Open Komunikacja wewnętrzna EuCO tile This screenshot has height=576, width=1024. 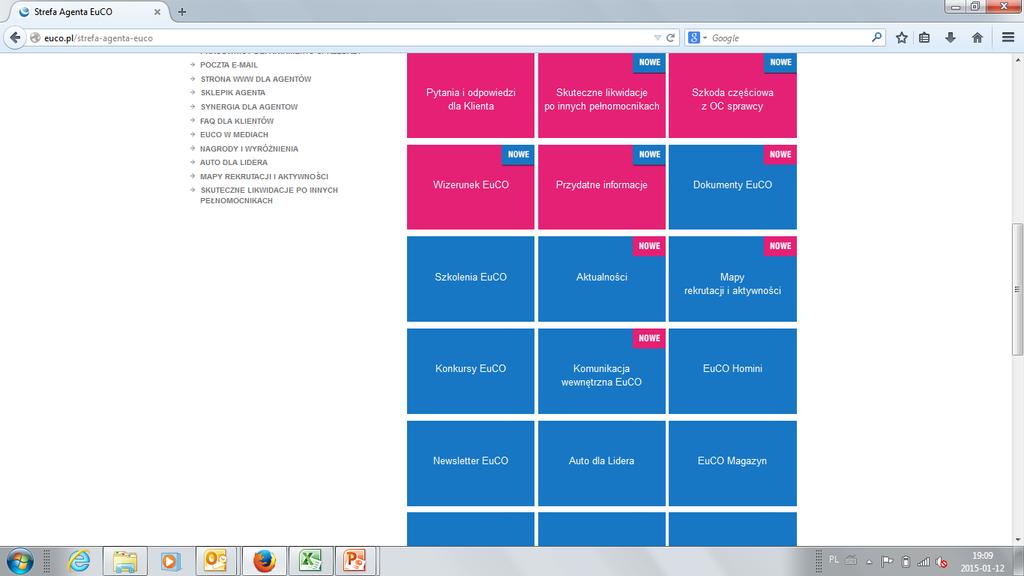[601, 371]
